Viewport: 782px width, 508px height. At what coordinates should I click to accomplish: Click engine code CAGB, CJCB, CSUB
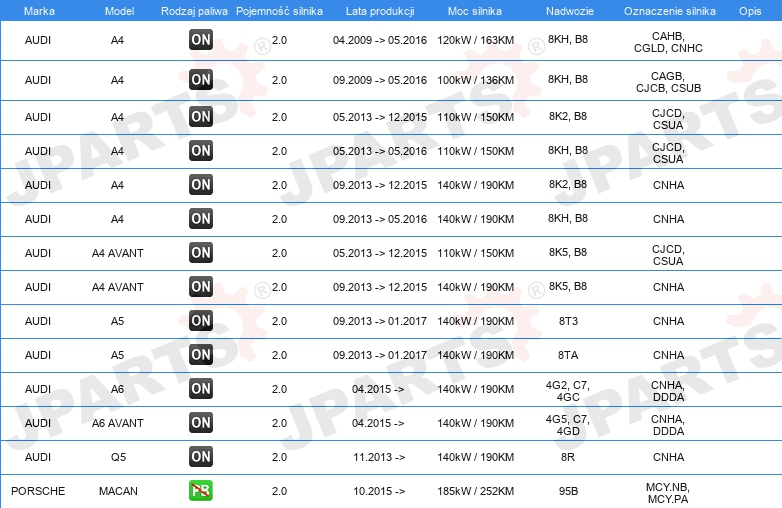668,82
